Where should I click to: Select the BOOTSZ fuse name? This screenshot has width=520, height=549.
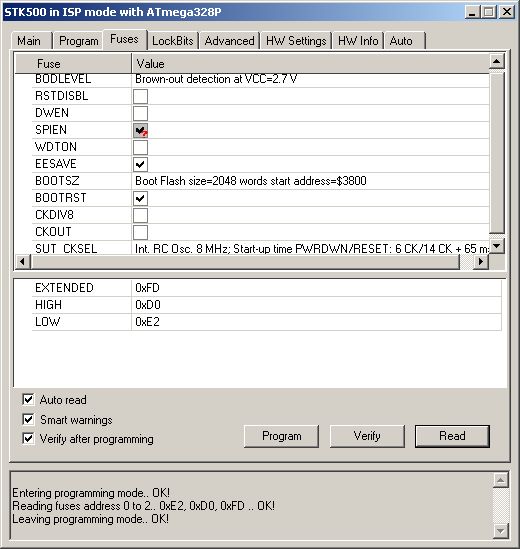pyautogui.click(x=57, y=181)
